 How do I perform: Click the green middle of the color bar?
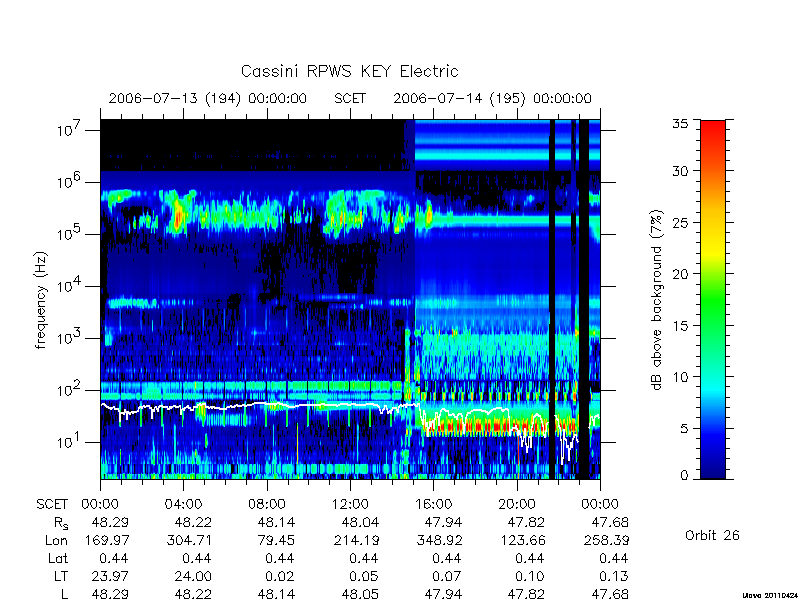point(713,300)
